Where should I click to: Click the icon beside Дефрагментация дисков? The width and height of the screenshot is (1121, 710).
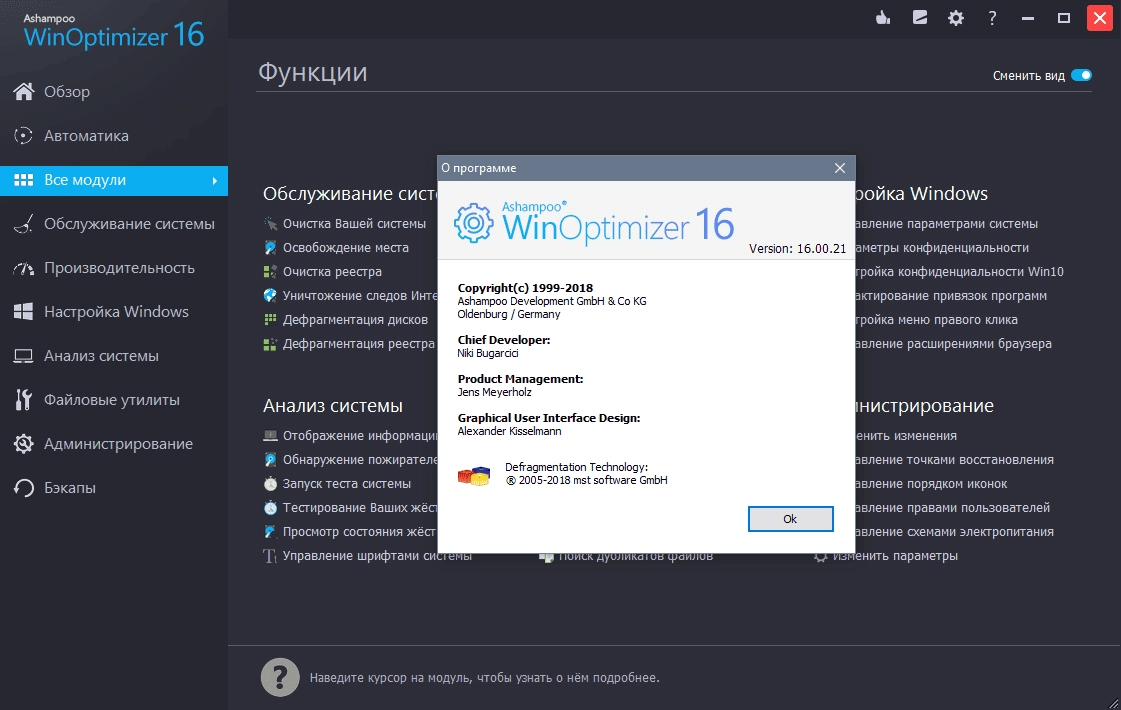click(x=270, y=320)
